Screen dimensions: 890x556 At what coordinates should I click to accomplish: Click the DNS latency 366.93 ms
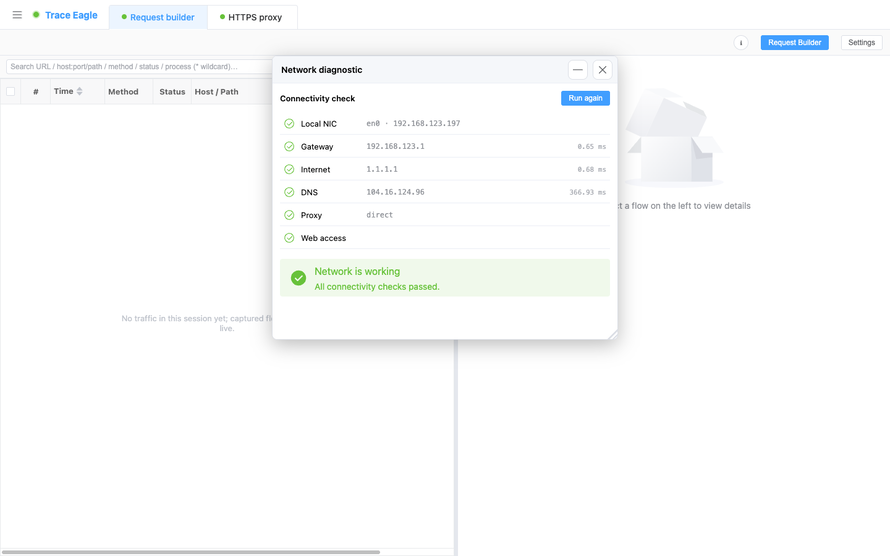pyautogui.click(x=587, y=192)
